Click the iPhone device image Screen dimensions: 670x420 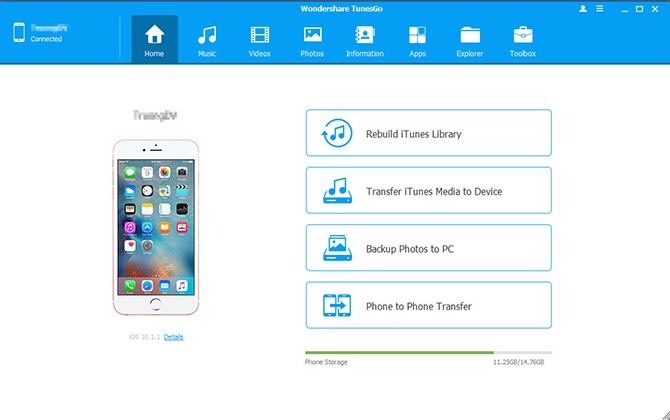point(156,227)
